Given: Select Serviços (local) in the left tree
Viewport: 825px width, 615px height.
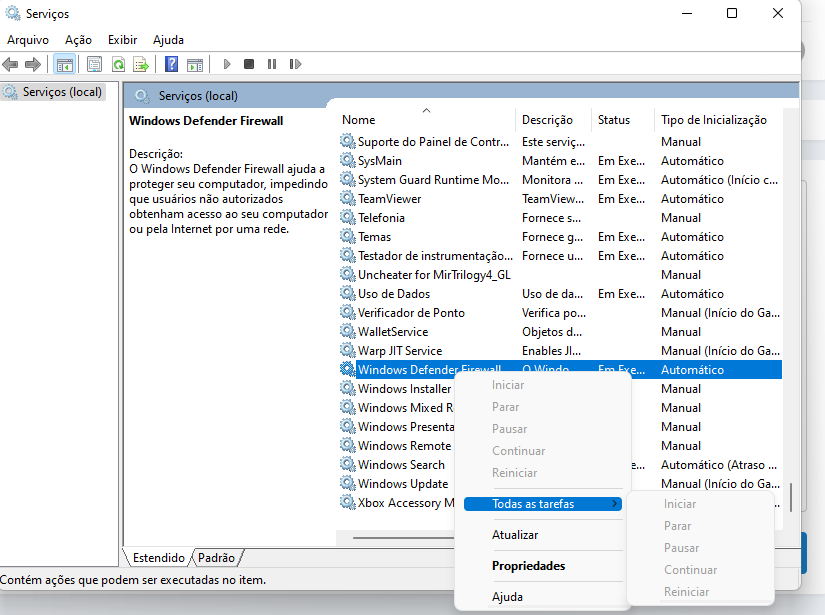Looking at the screenshot, I should (x=53, y=92).
